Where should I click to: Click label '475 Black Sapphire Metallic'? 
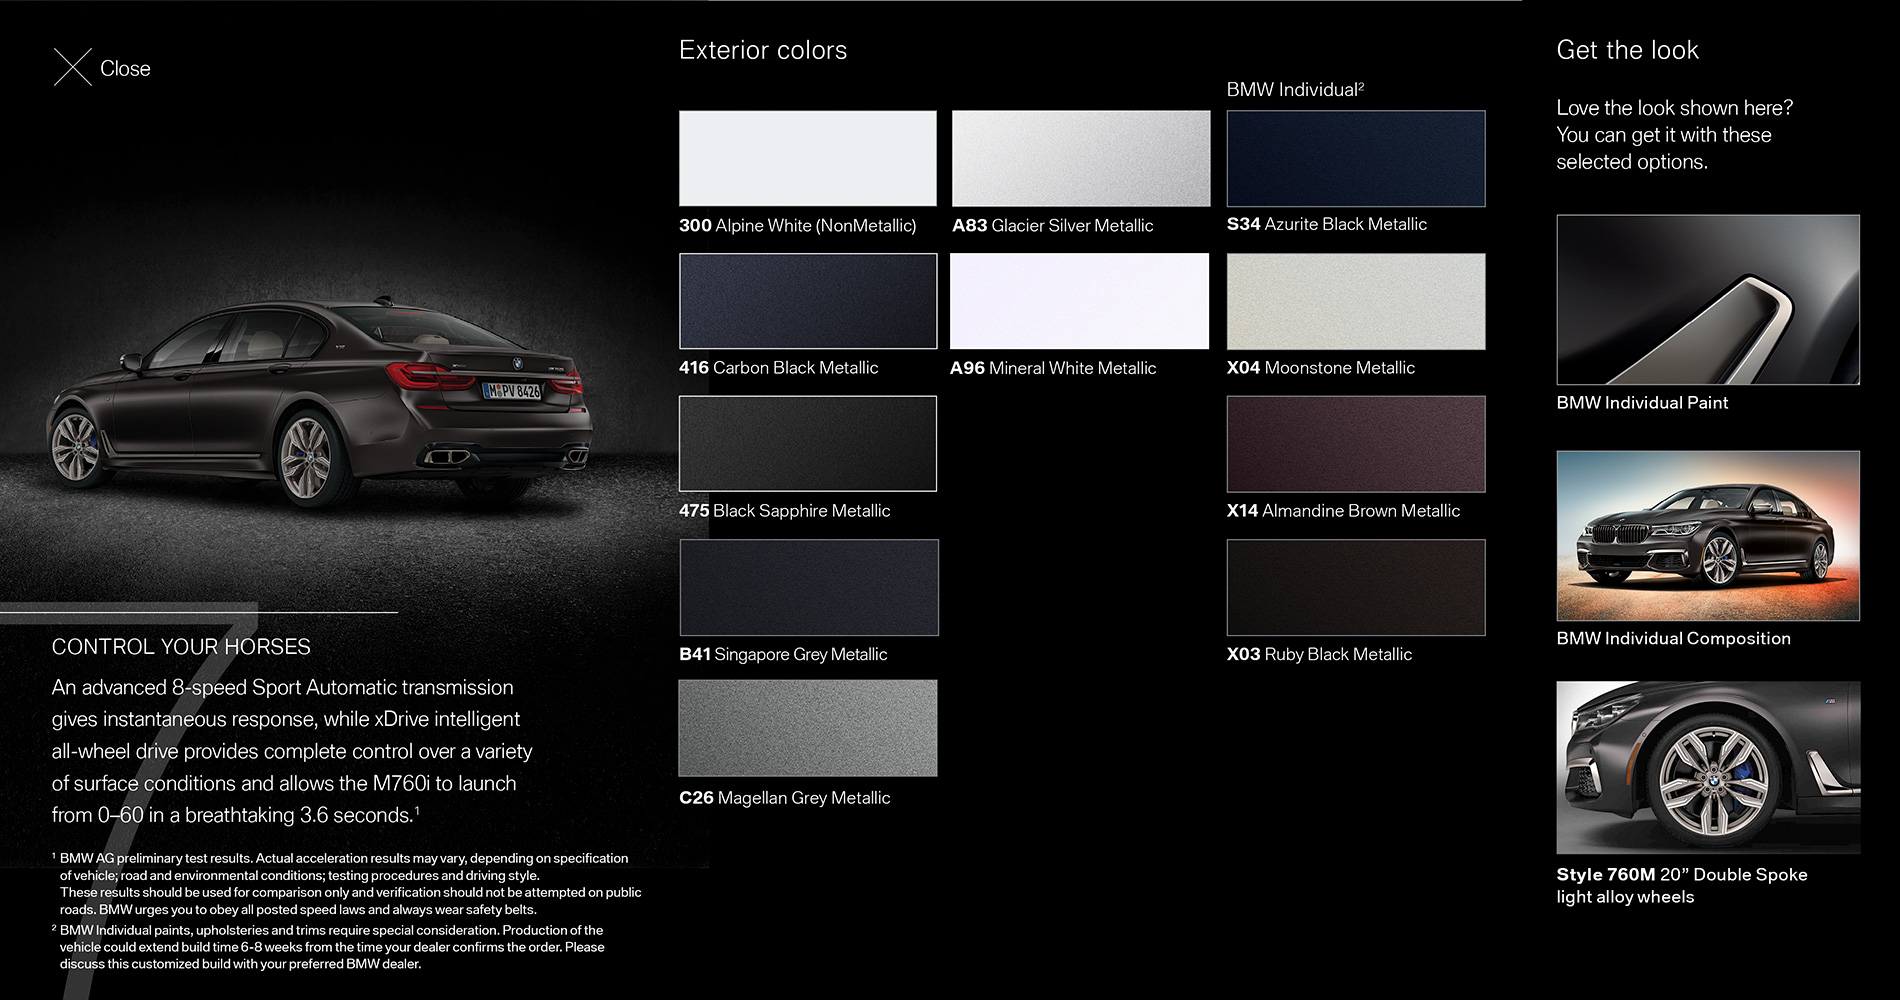coord(784,511)
